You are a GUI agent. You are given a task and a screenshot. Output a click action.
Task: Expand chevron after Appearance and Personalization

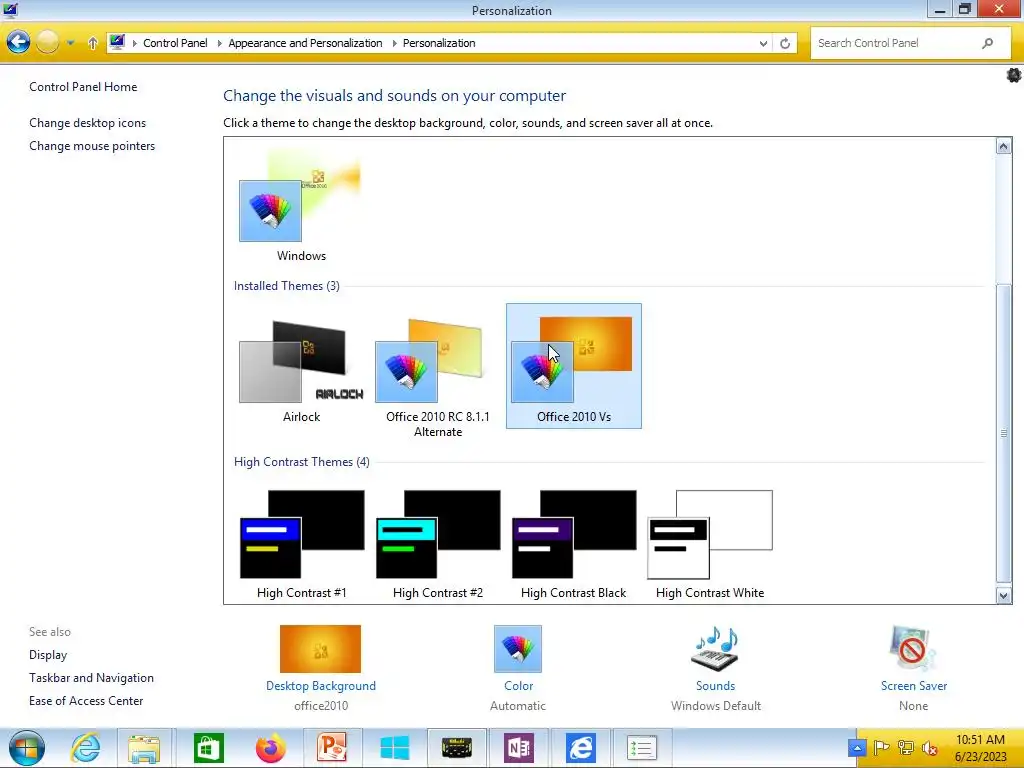(394, 43)
